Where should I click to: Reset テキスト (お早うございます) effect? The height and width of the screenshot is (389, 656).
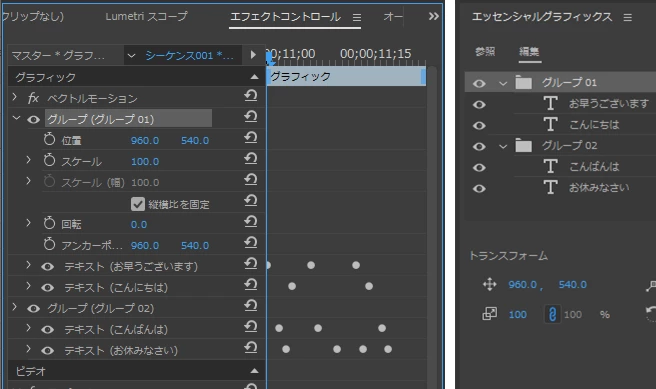point(251,264)
